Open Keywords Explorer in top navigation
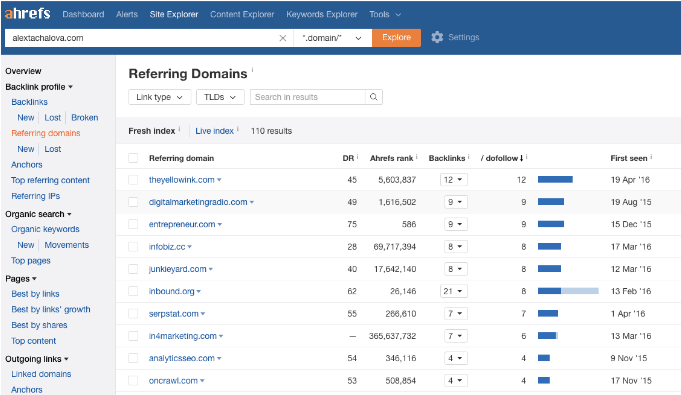 click(x=321, y=14)
